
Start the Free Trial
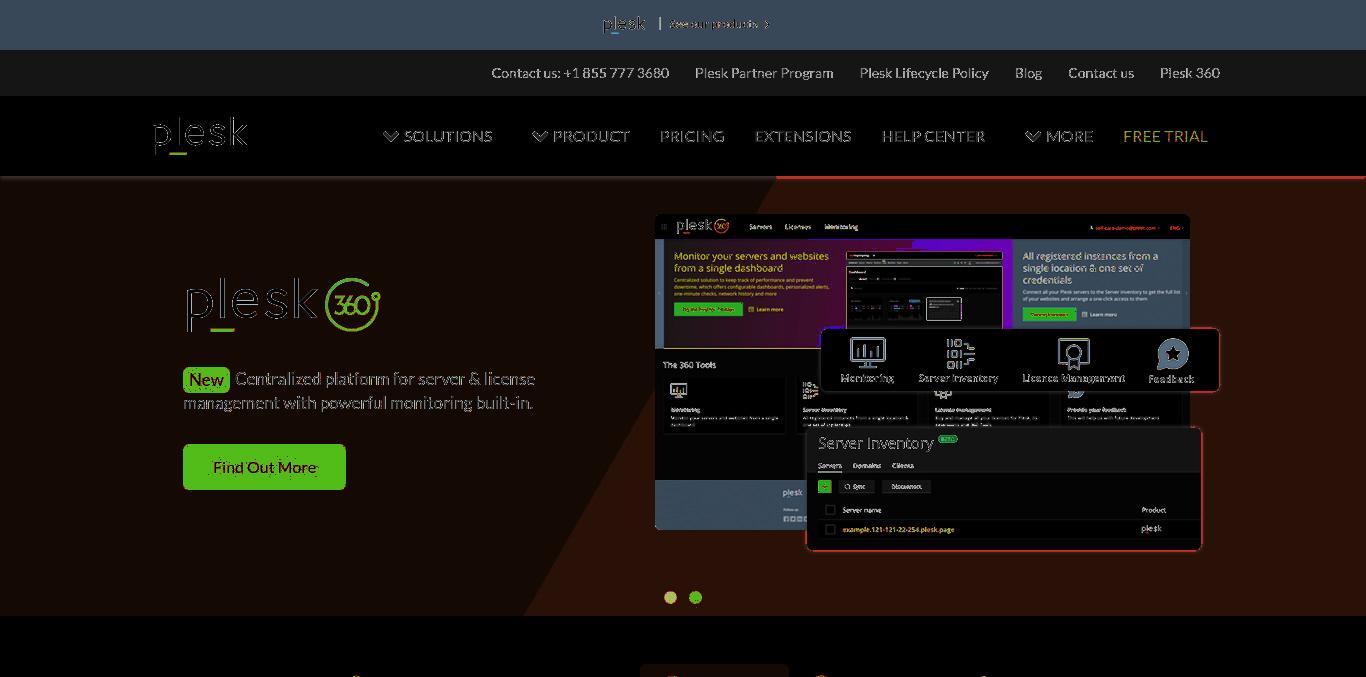pyautogui.click(x=1165, y=136)
